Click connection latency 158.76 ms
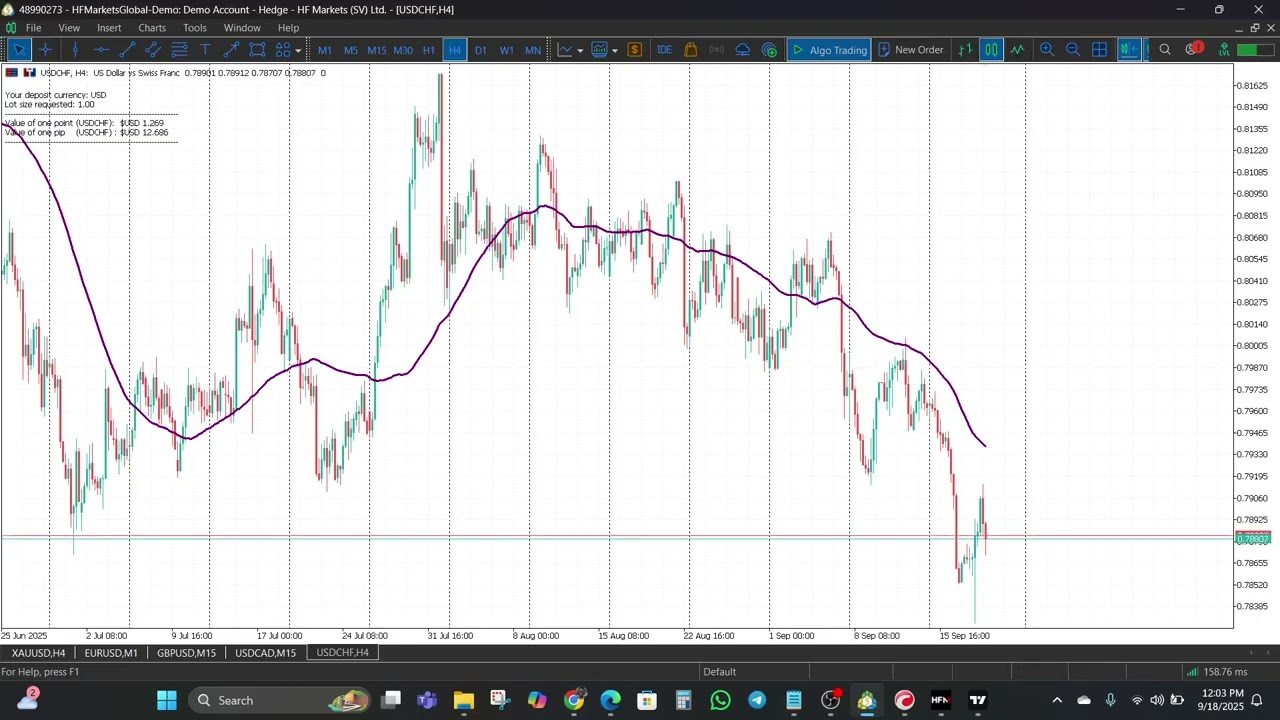The width and height of the screenshot is (1280, 720). pos(1218,672)
